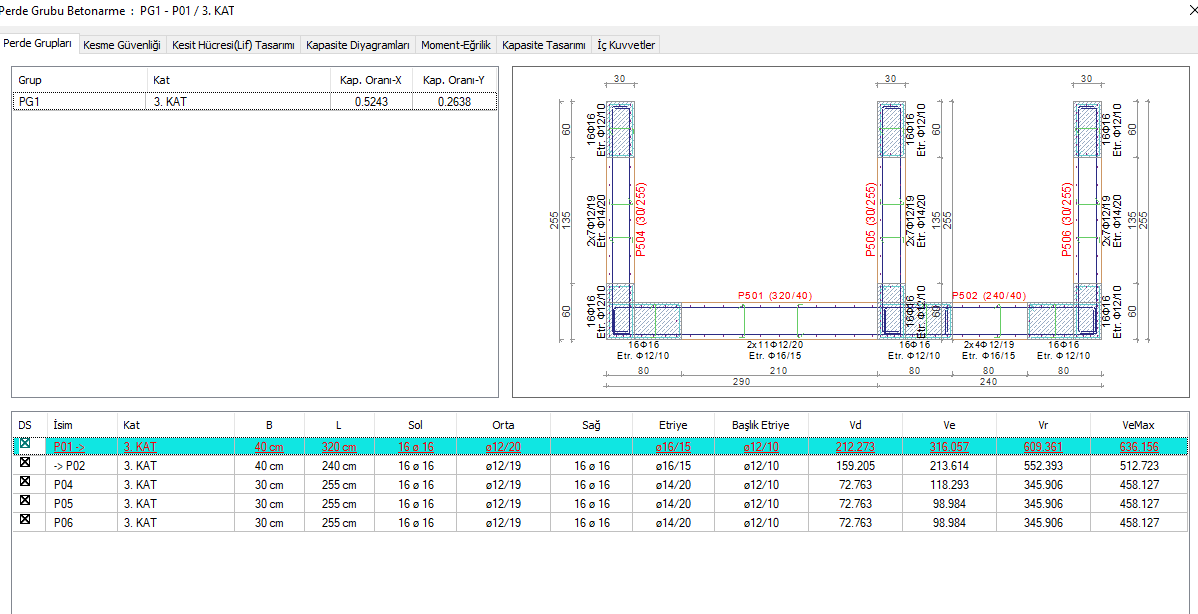Click the Kap. Oranı-Y column header
Image resolution: width=1198 pixels, height=614 pixels.
coord(455,79)
